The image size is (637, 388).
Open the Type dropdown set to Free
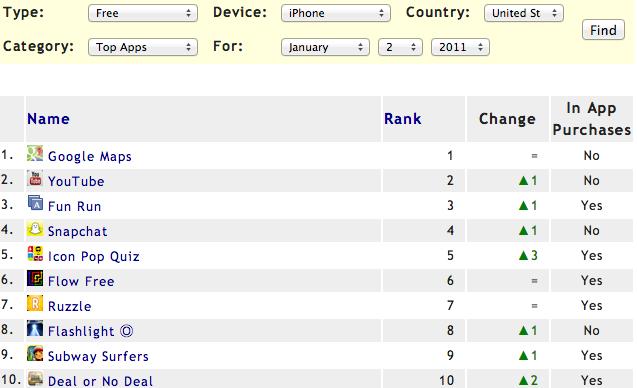(143, 13)
